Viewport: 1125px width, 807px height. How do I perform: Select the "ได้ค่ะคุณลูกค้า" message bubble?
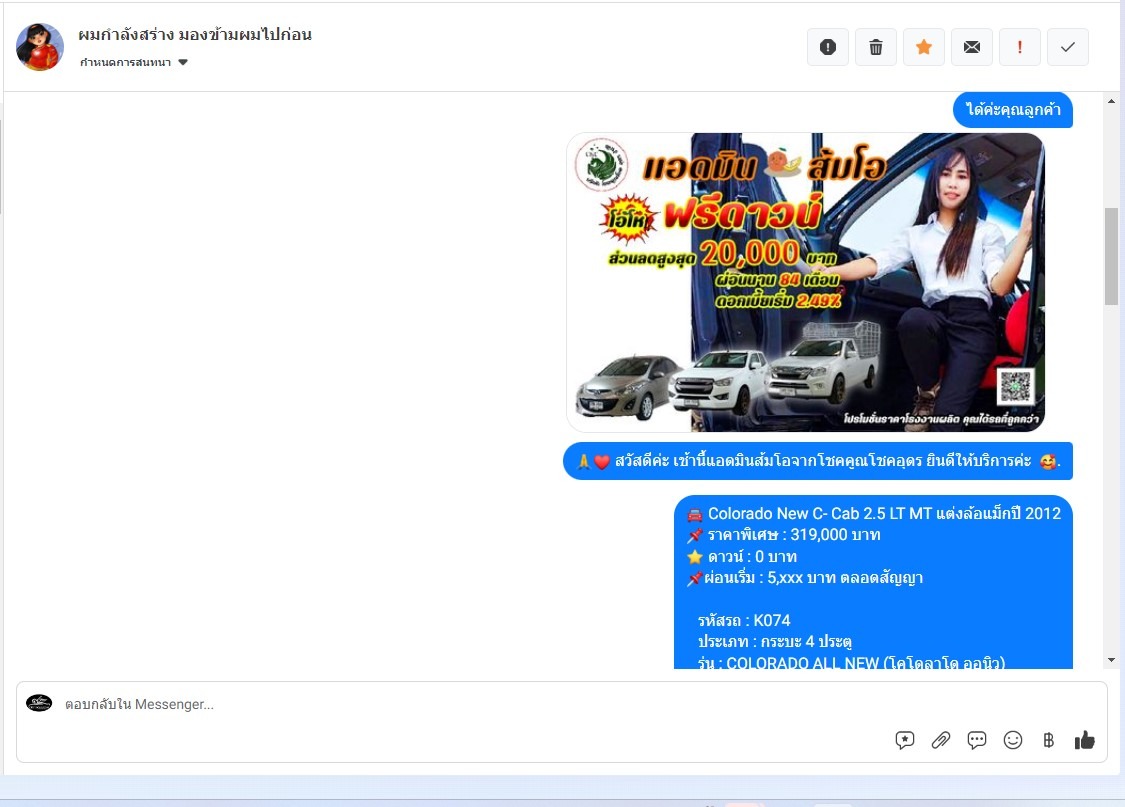tap(1012, 110)
